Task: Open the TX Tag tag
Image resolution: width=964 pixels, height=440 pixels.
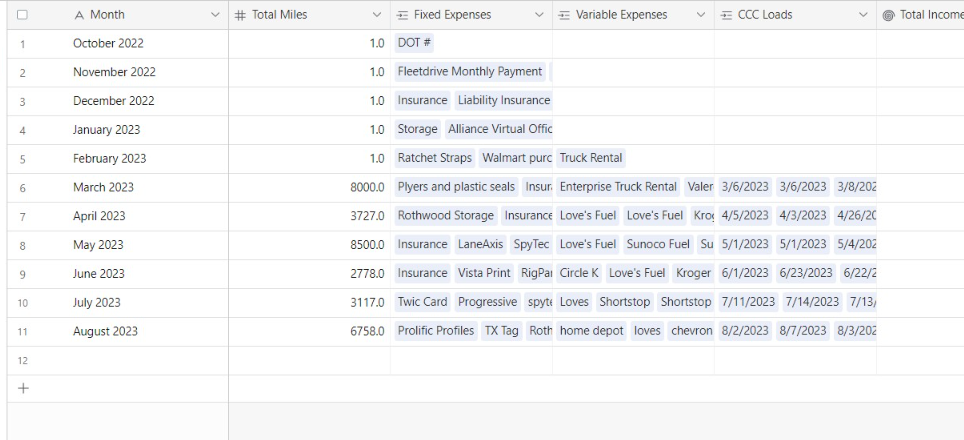Action: pyautogui.click(x=502, y=331)
